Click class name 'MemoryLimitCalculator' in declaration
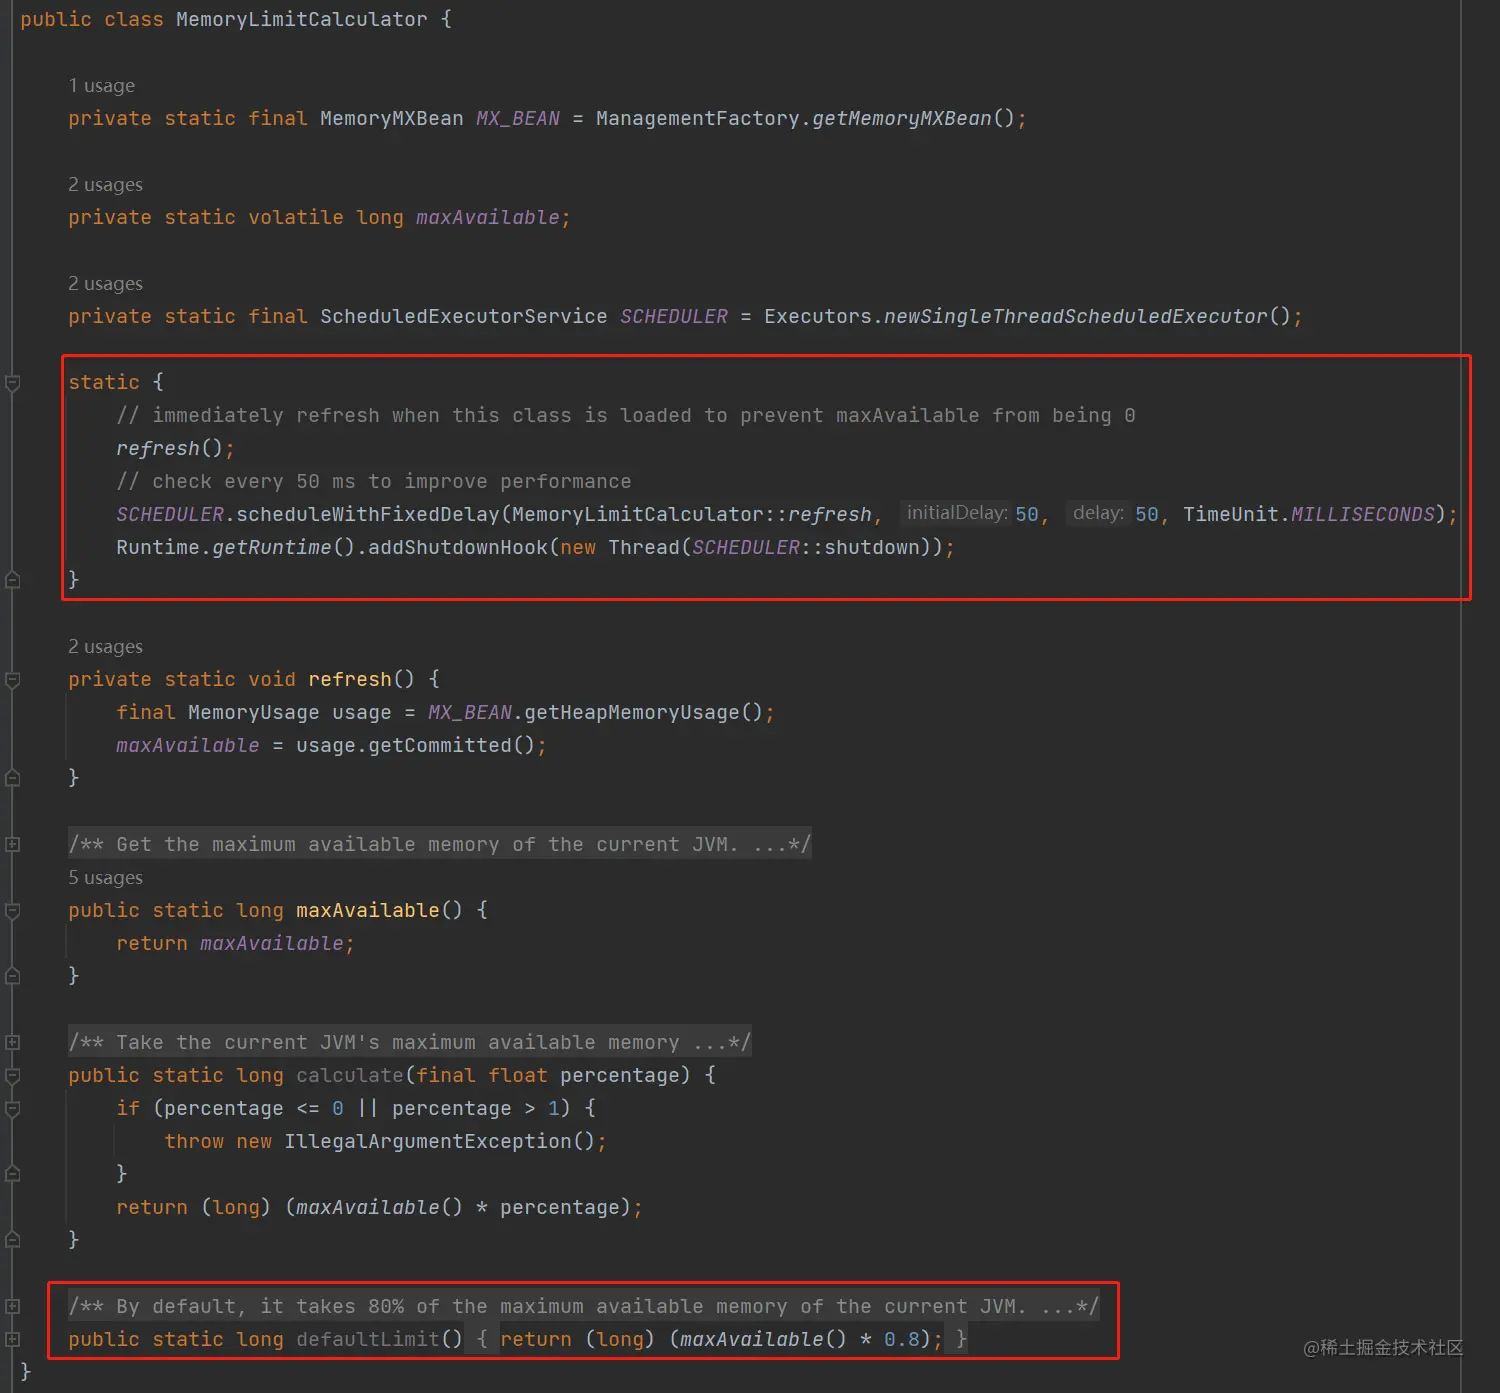This screenshot has height=1393, width=1500. (301, 20)
